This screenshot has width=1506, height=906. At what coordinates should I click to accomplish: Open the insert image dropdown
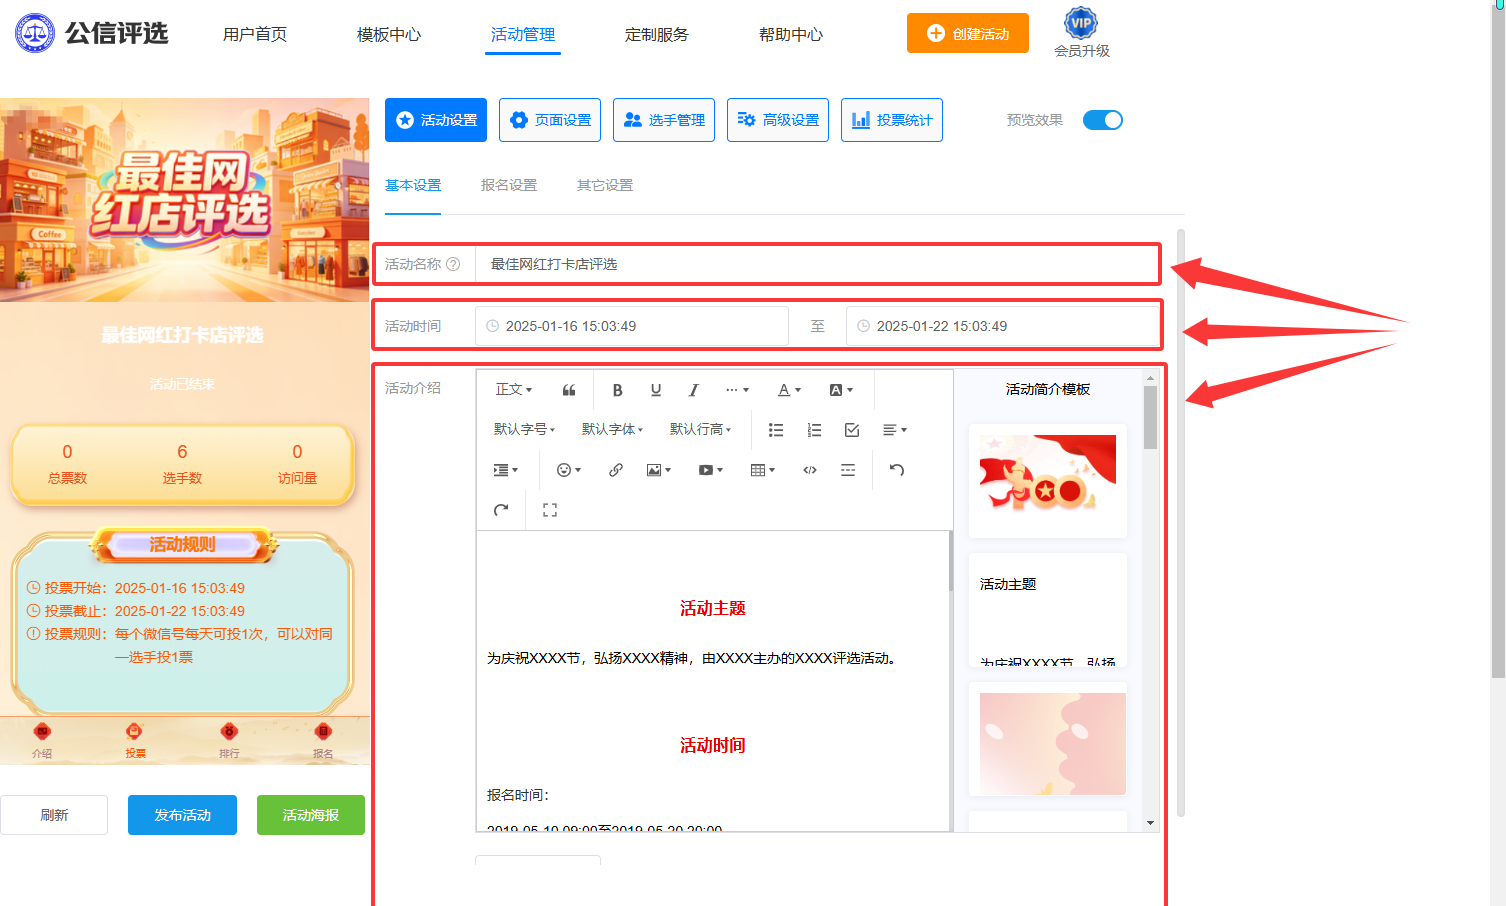[x=659, y=470]
